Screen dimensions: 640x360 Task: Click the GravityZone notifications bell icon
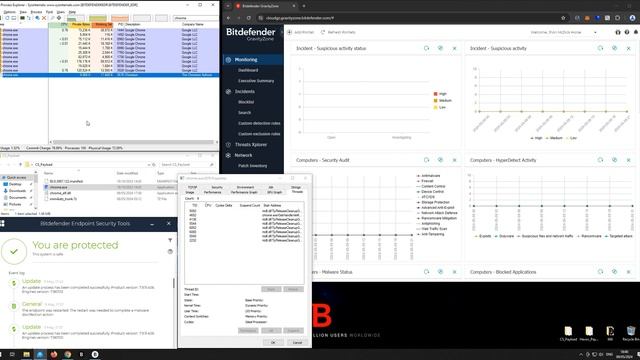tap(636, 32)
